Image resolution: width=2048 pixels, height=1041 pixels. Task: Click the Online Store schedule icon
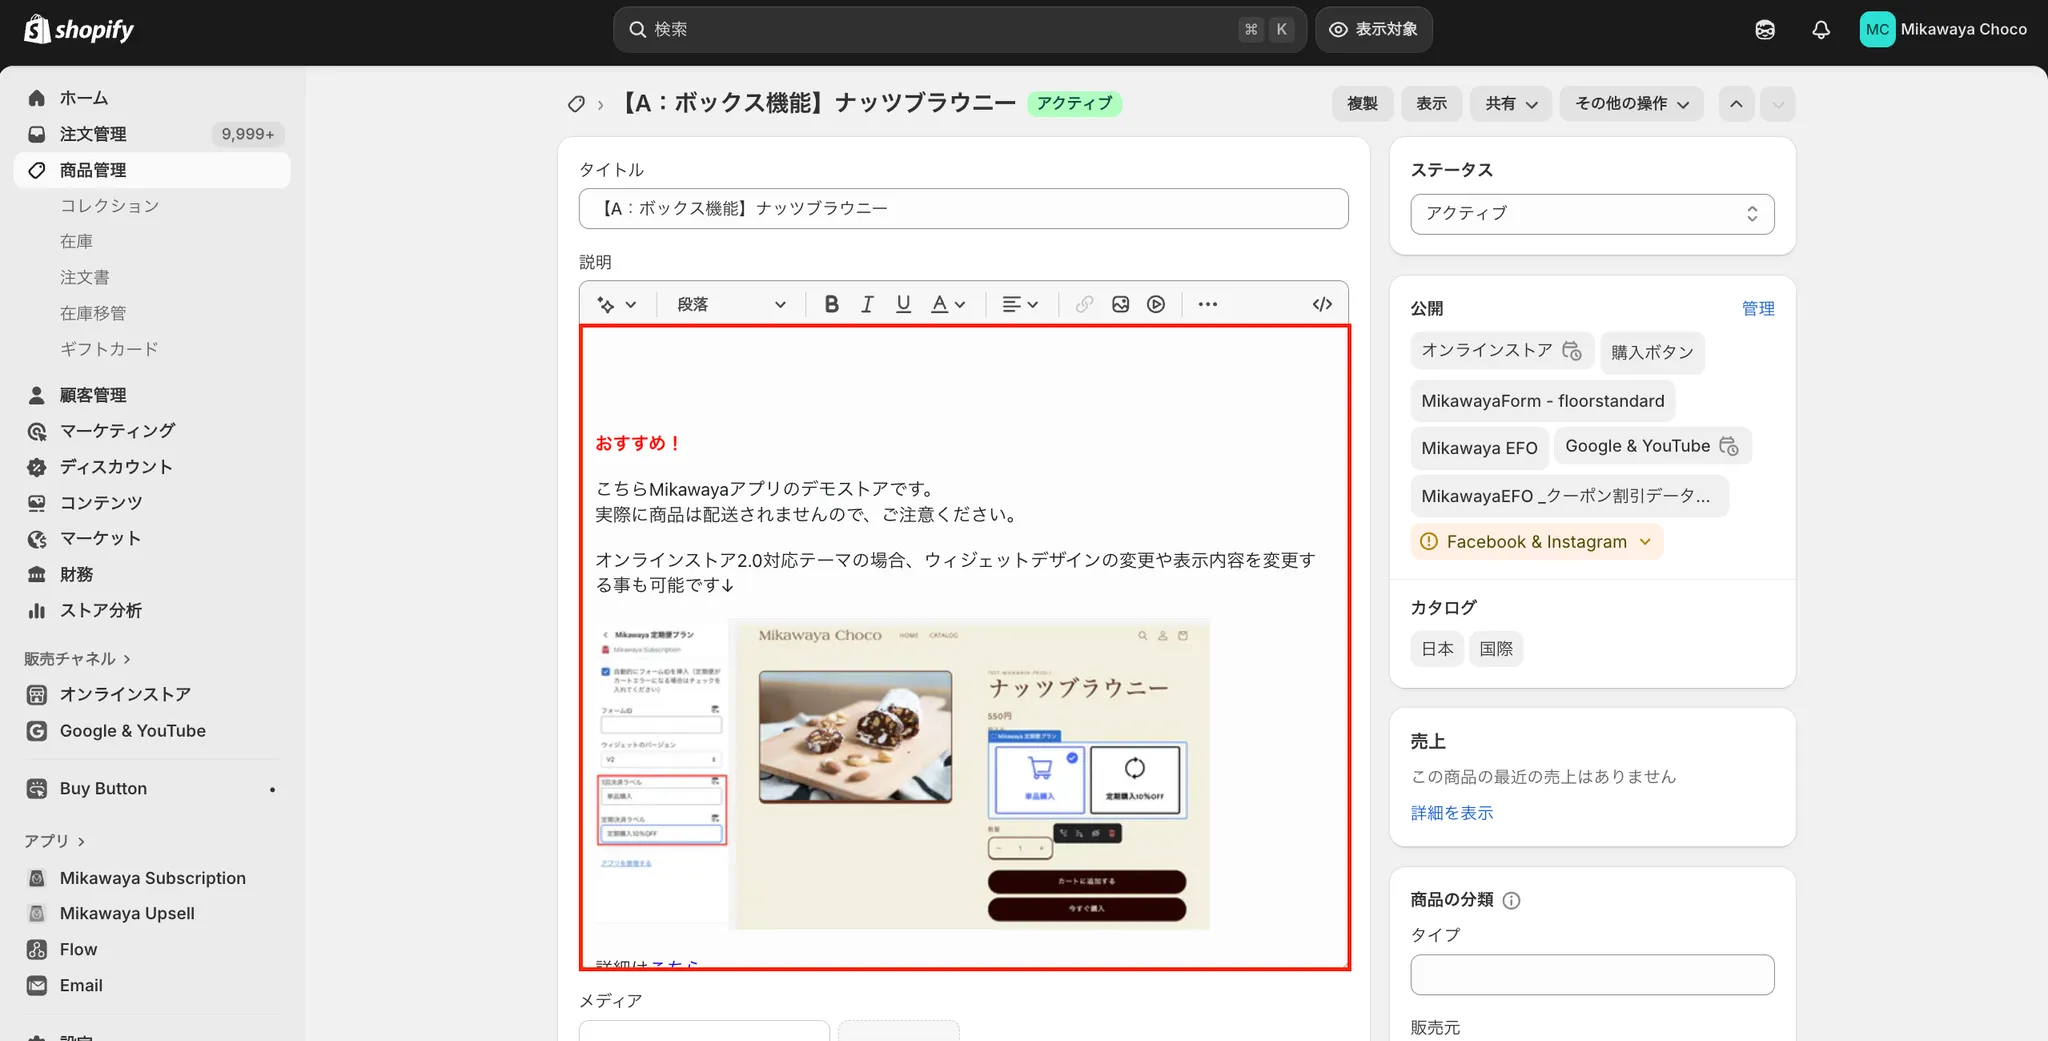[1572, 350]
